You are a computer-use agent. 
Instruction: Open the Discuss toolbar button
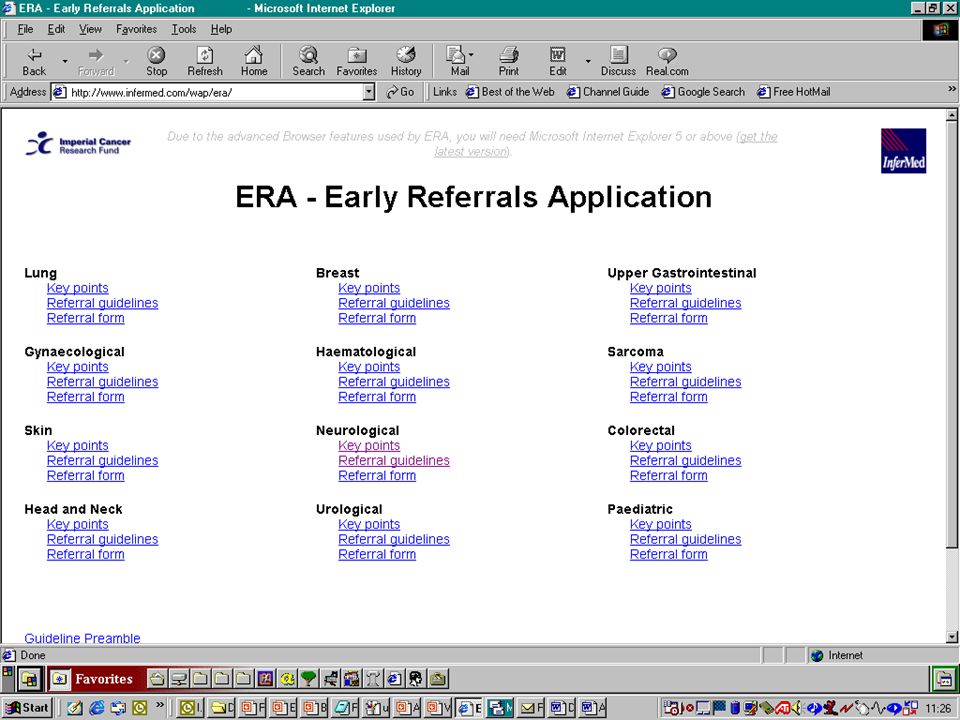[x=618, y=61]
